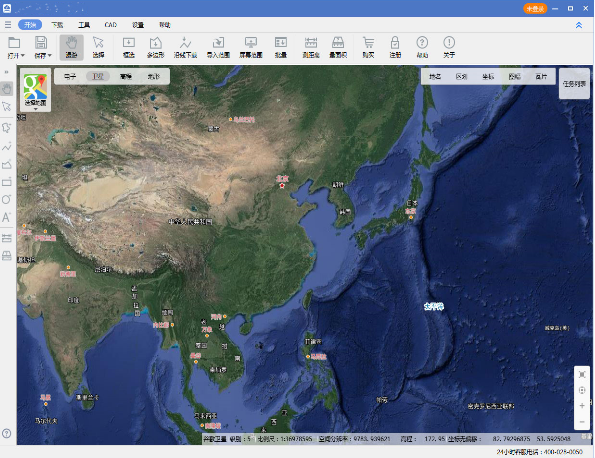This screenshot has width=595, height=458.
Task: Click the batch download tool
Action: [x=280, y=47]
